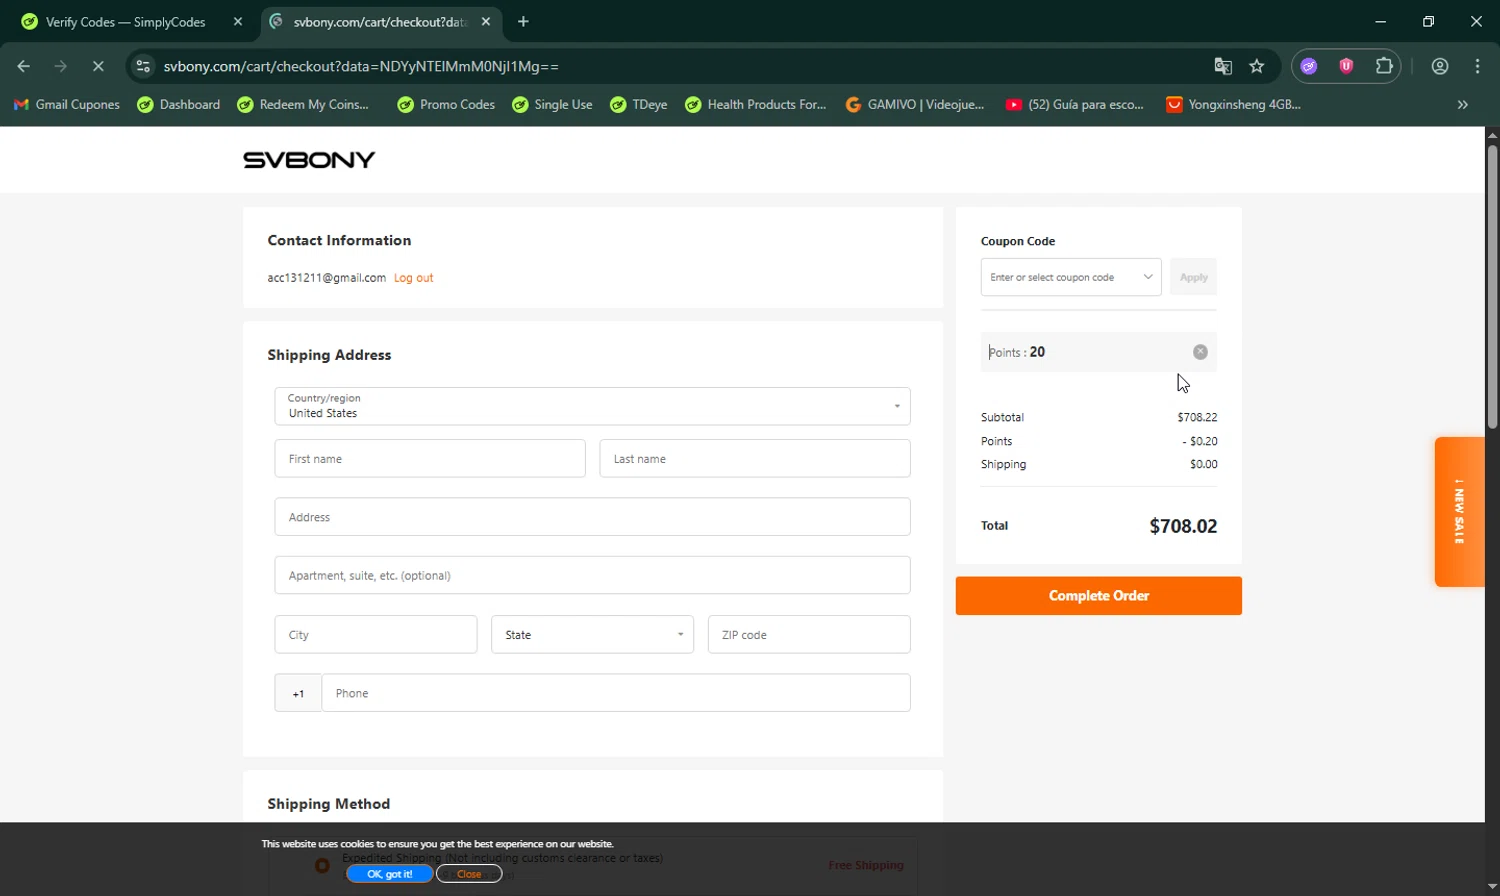Screen dimensions: 1500x896
Task: Open a new browser tab
Action: coord(523,21)
